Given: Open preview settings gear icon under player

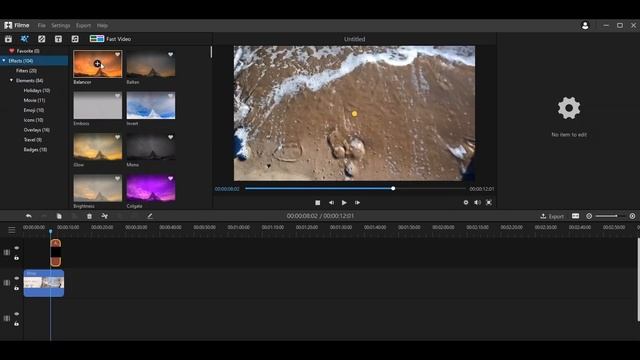Looking at the screenshot, I should click(x=466, y=202).
